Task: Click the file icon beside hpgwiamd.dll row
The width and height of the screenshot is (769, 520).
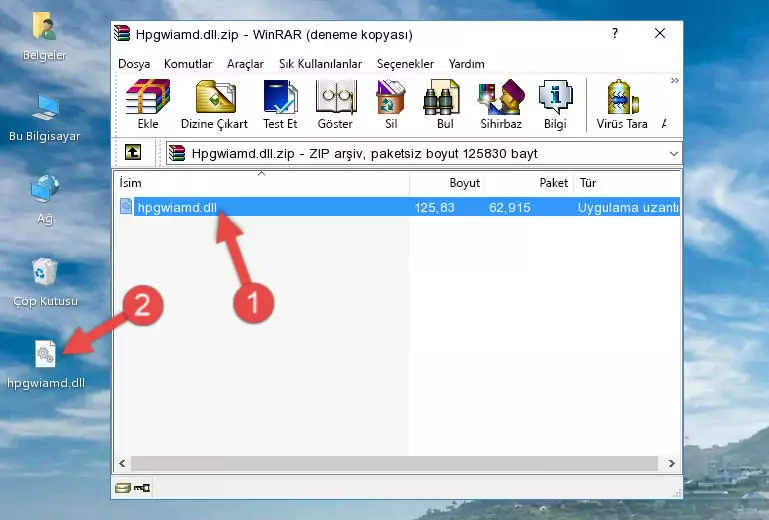Action: pyautogui.click(x=126, y=207)
